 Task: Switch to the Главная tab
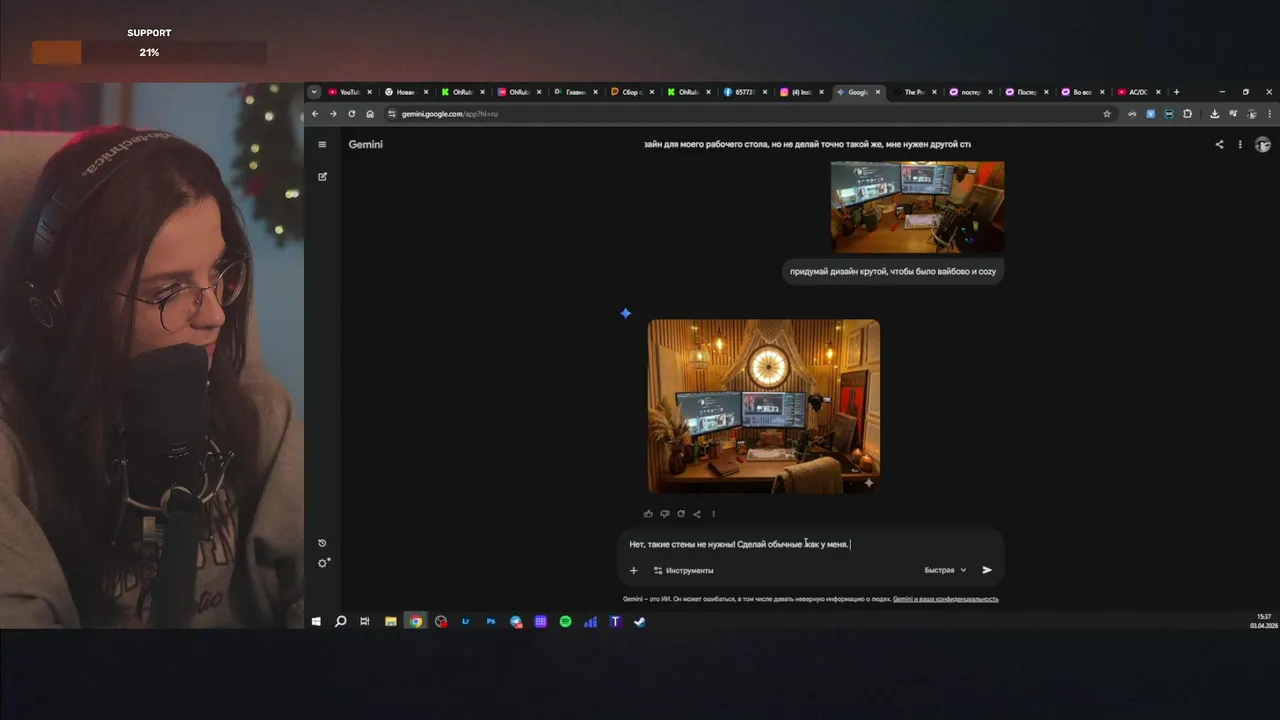point(575,92)
